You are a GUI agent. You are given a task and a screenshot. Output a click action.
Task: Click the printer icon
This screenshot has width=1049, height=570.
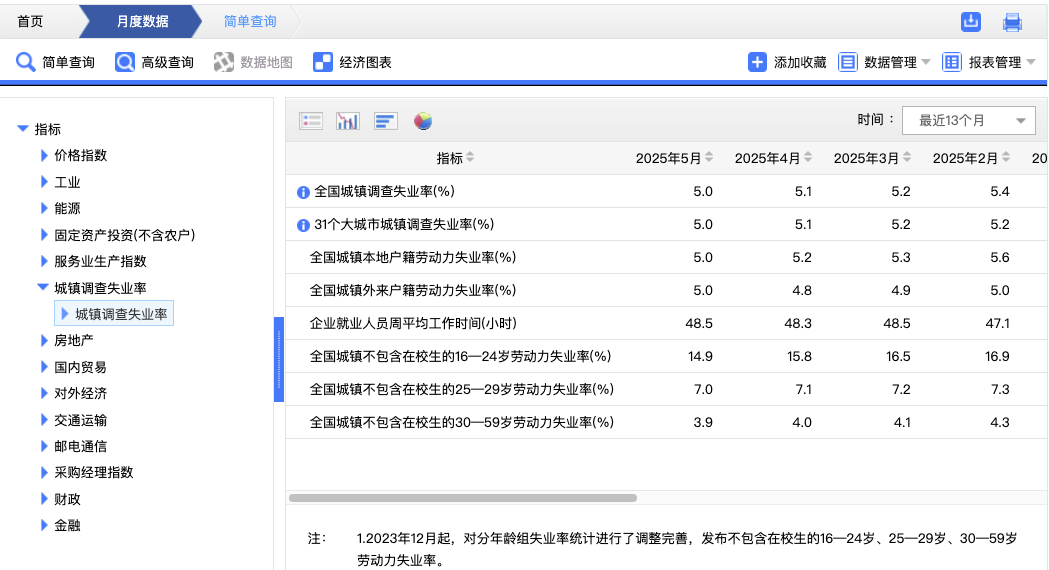point(1012,22)
